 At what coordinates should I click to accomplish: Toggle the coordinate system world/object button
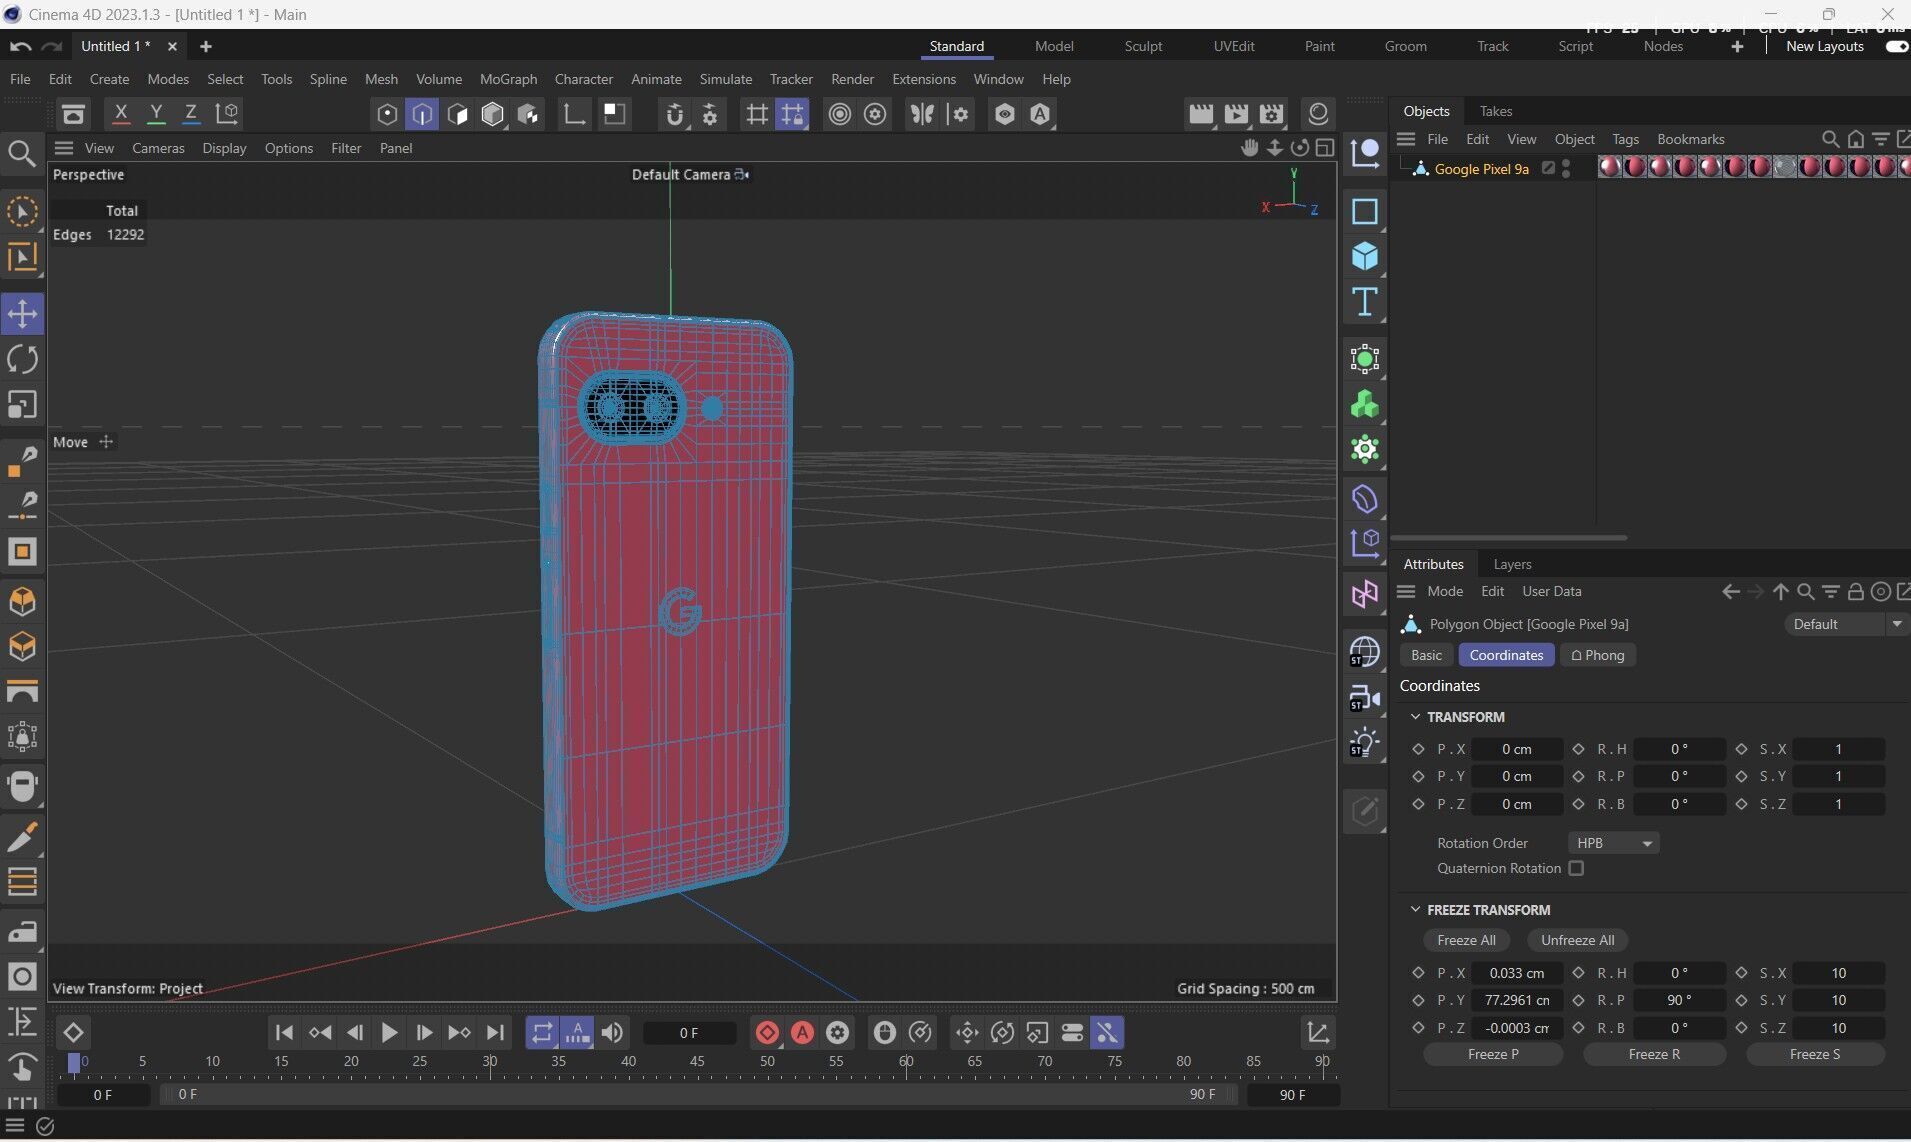point(227,114)
